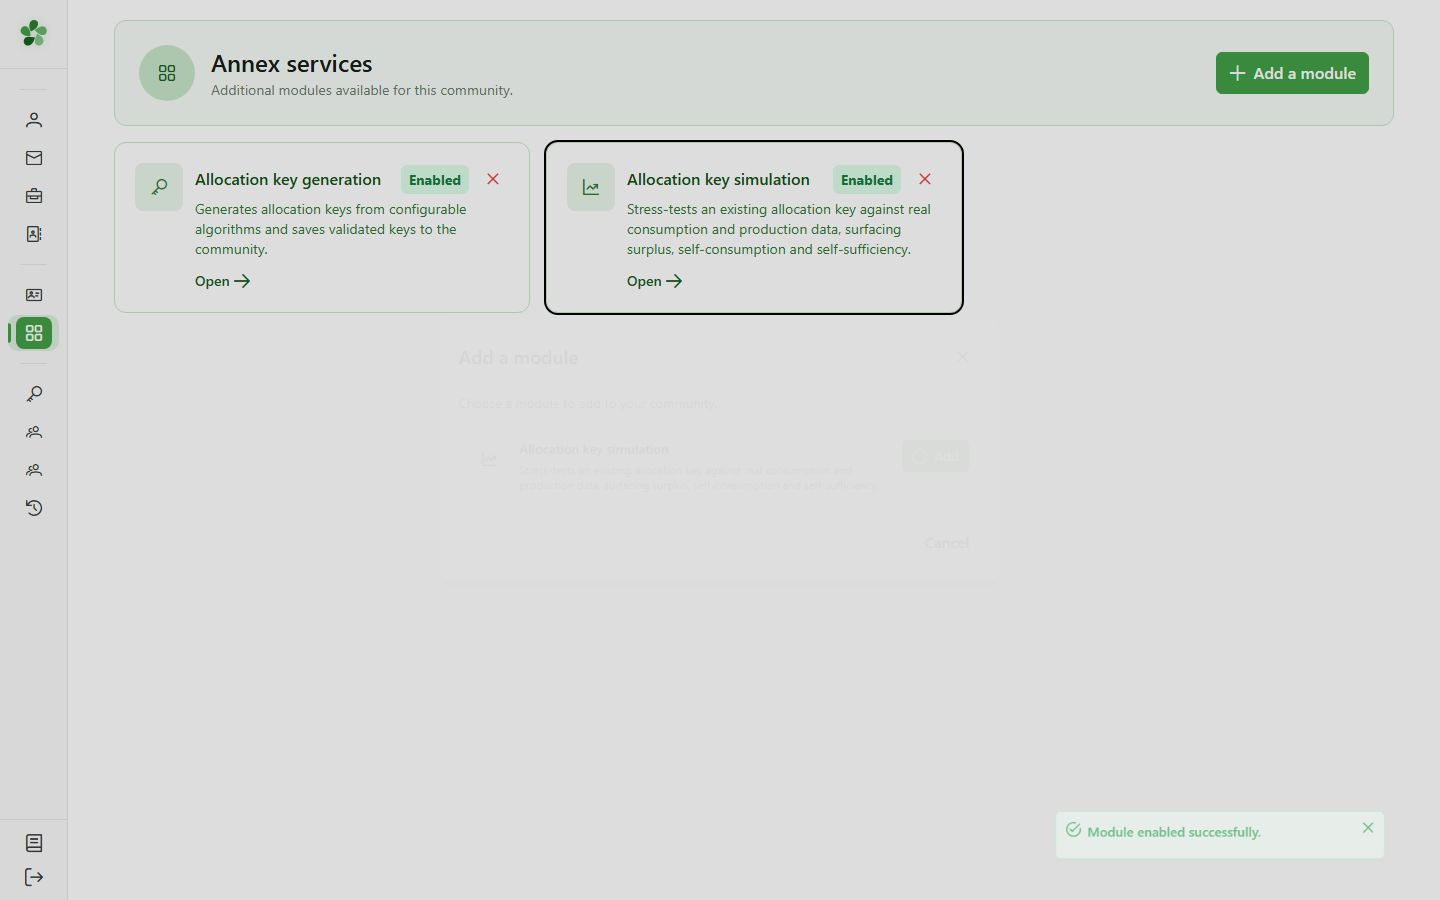Image resolution: width=1440 pixels, height=900 pixels.
Task: Open the briefcase sidebar icon
Action: (34, 196)
